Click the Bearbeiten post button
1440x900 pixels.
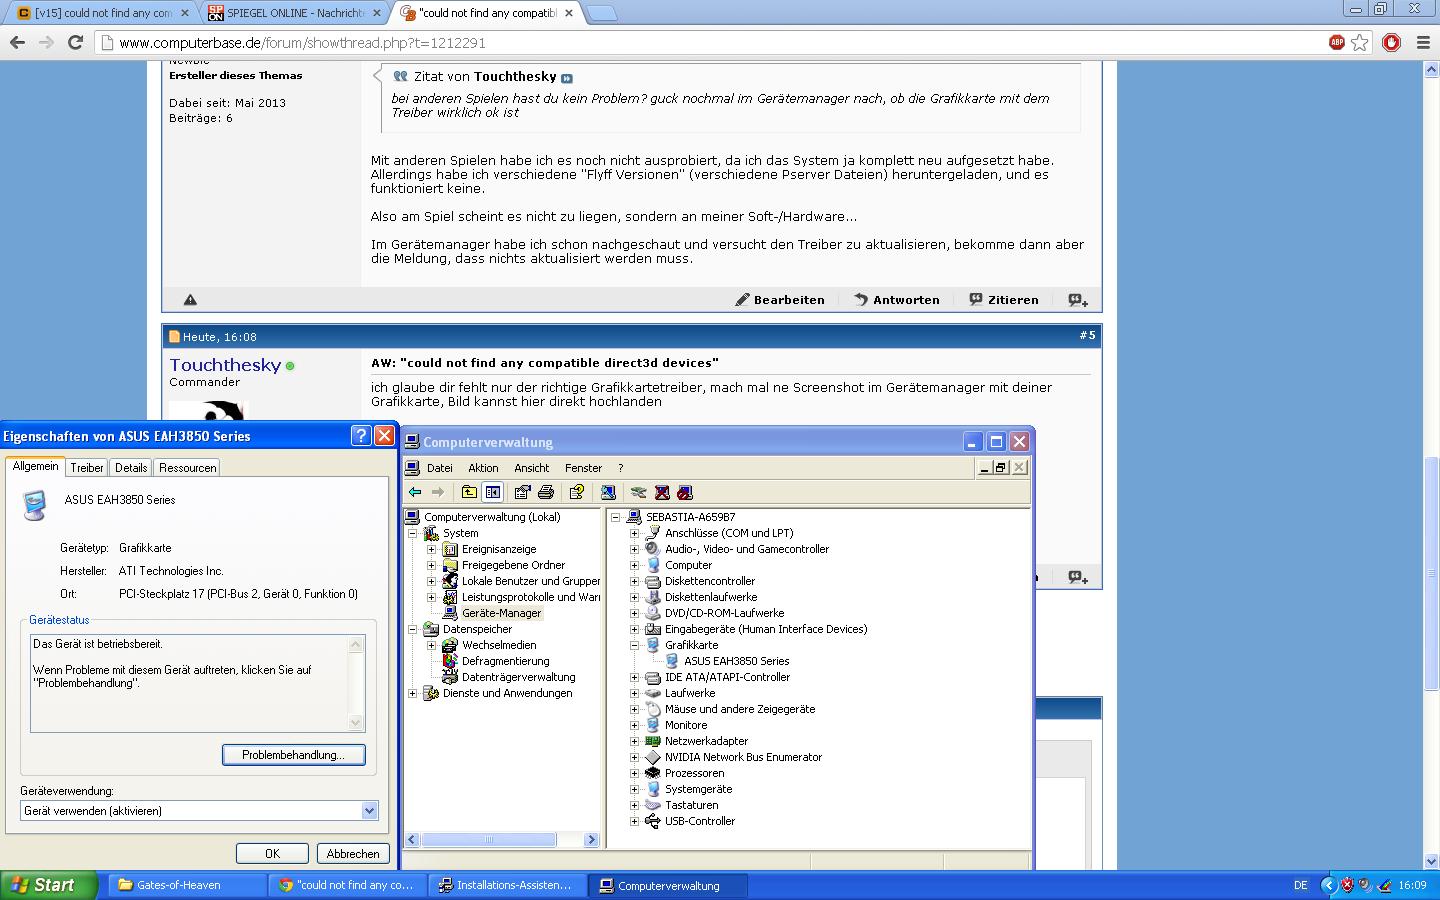[780, 299]
